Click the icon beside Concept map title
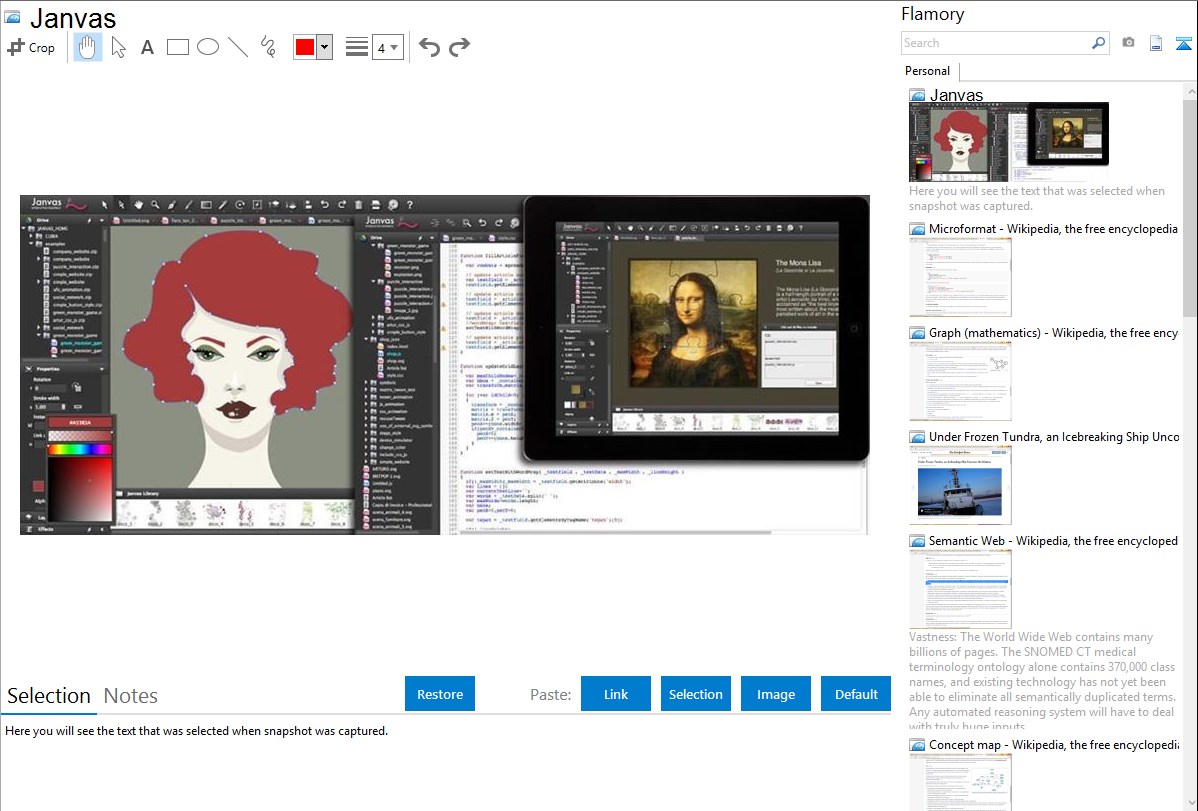The image size is (1198, 811). coord(917,744)
